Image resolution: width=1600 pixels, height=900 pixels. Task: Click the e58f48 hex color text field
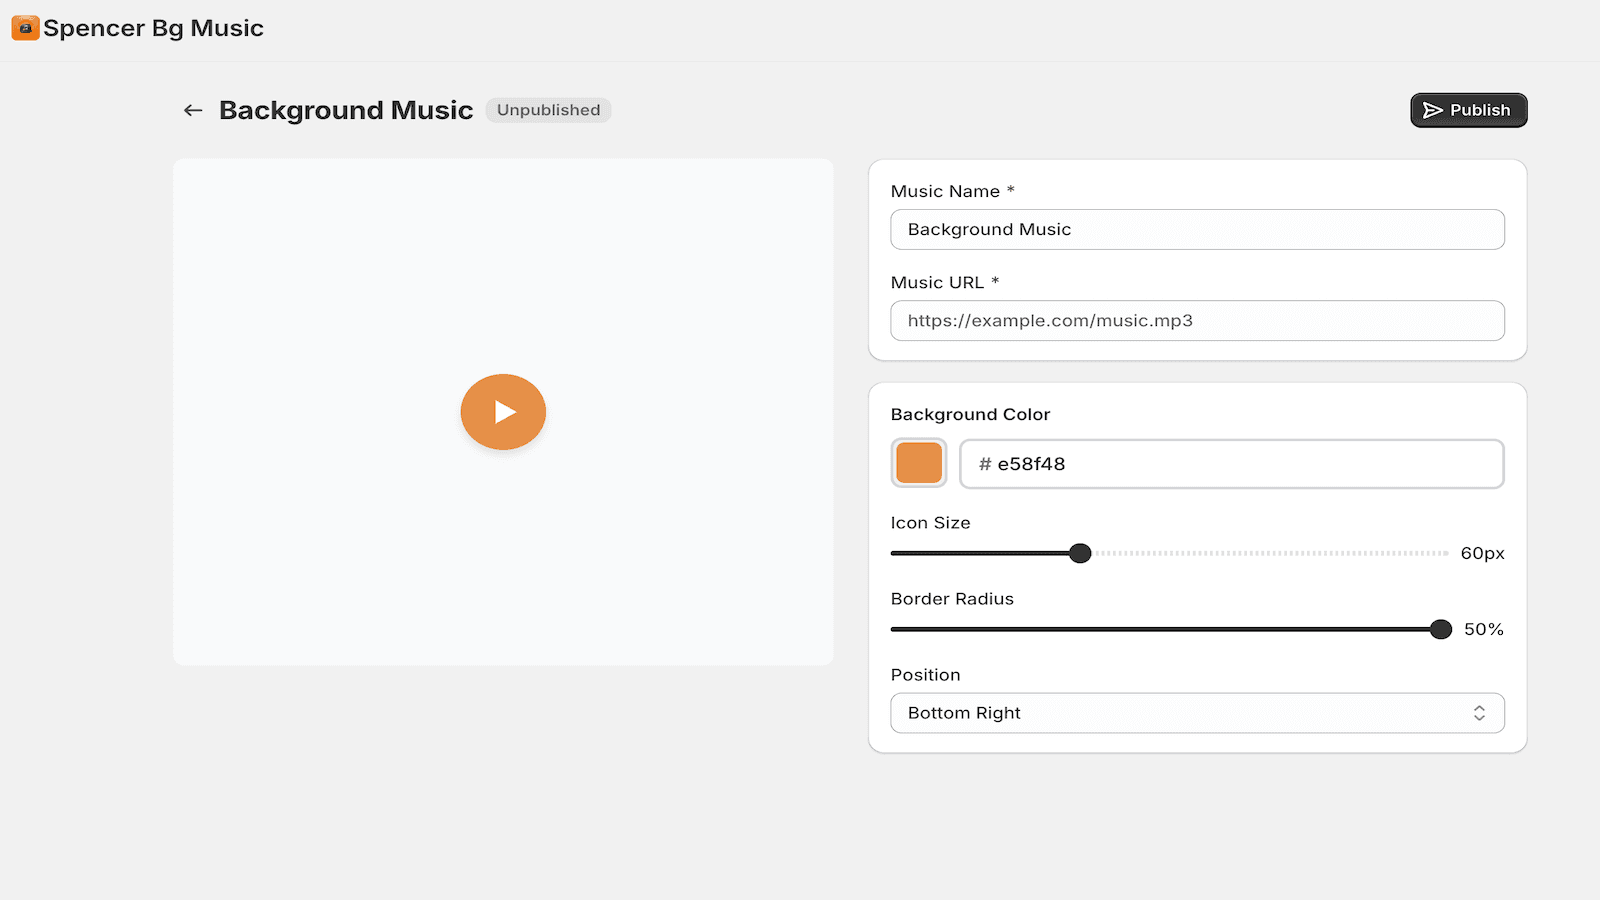[x=1230, y=463]
